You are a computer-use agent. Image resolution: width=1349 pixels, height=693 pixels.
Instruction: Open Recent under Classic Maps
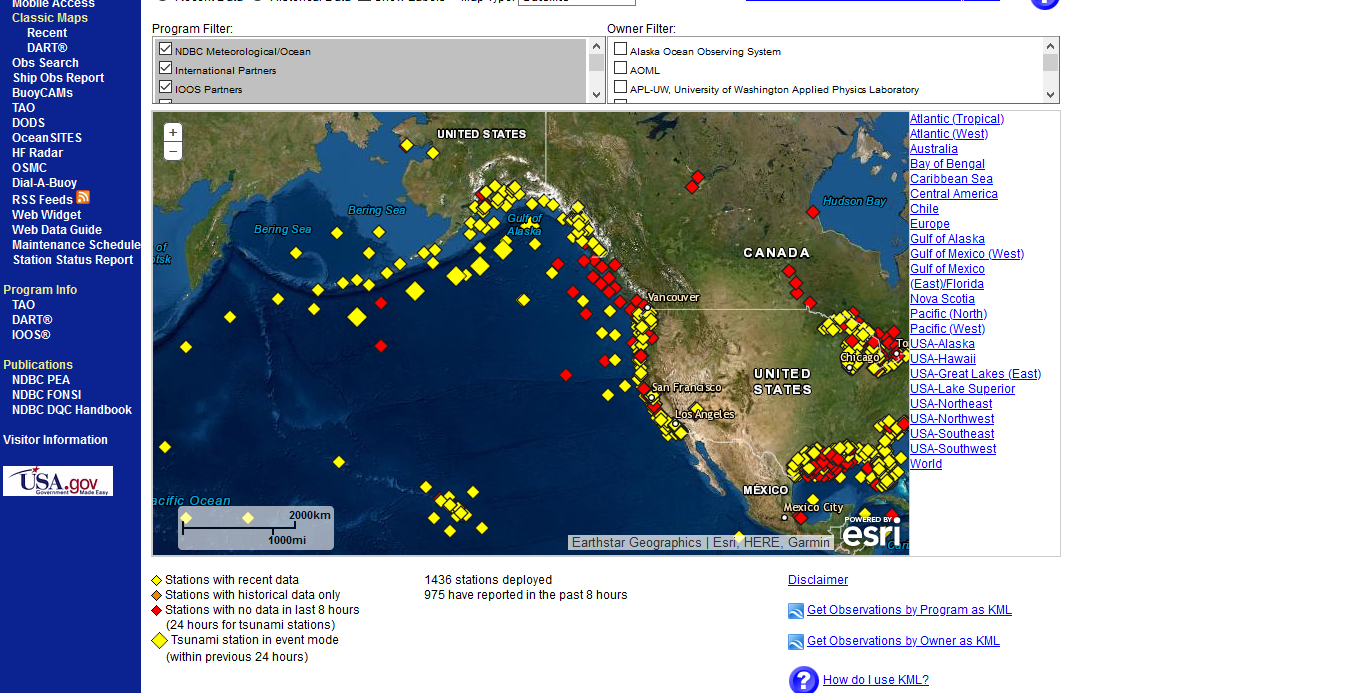(47, 33)
